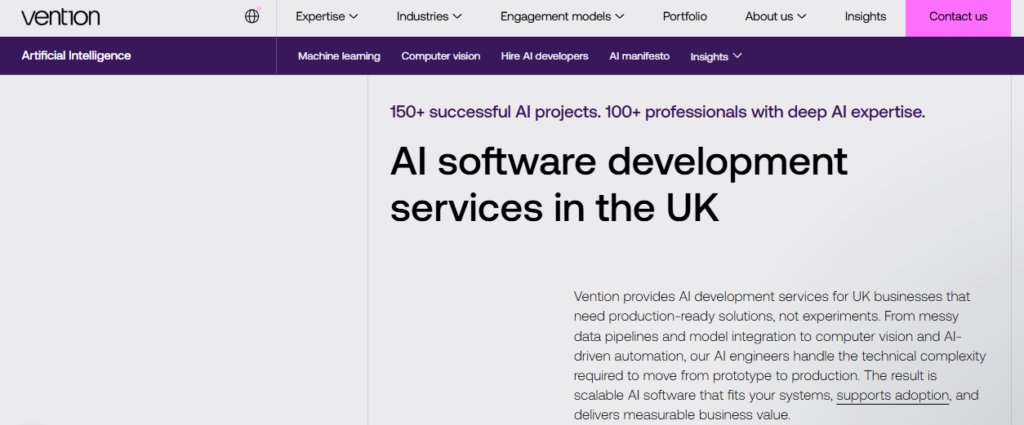Expand the About us menu
The height and width of the screenshot is (425, 1024).
(776, 17)
